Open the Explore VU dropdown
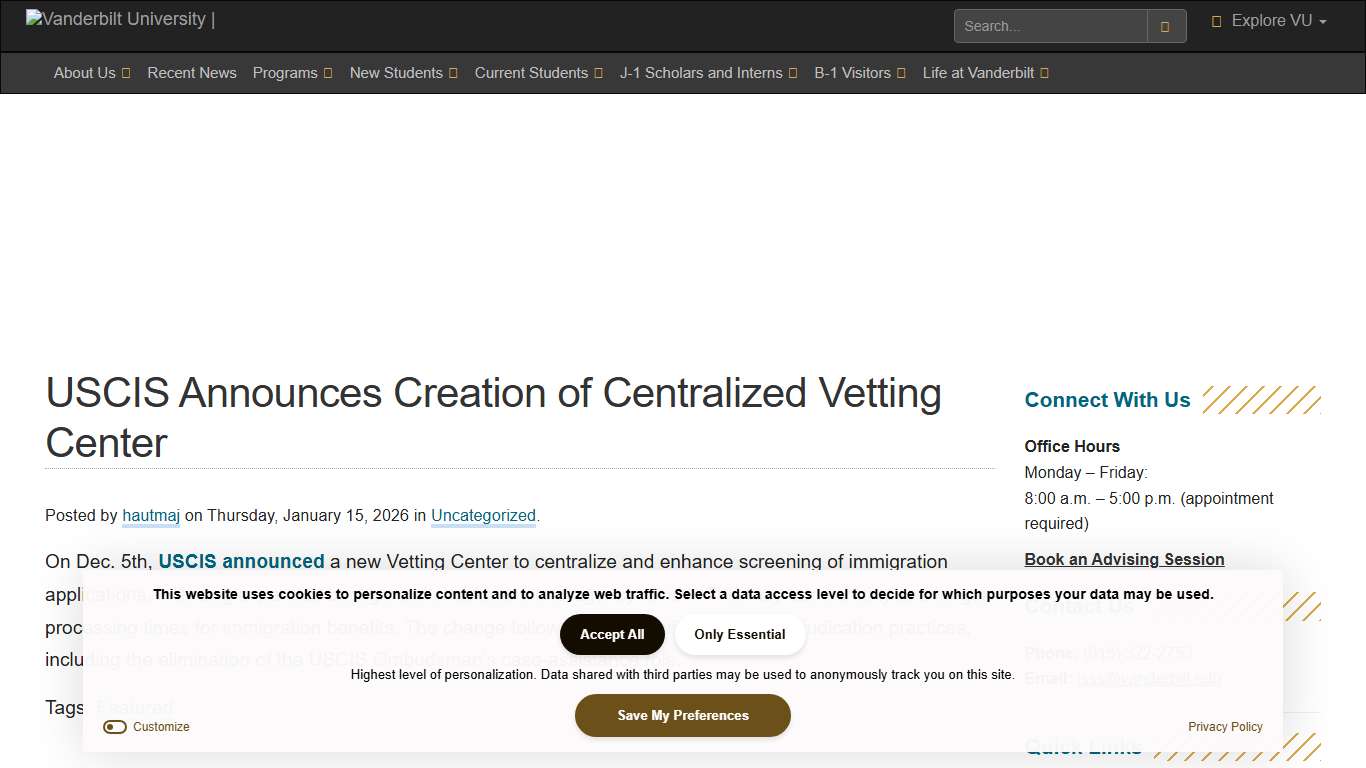The width and height of the screenshot is (1366, 768). pyautogui.click(x=1268, y=20)
